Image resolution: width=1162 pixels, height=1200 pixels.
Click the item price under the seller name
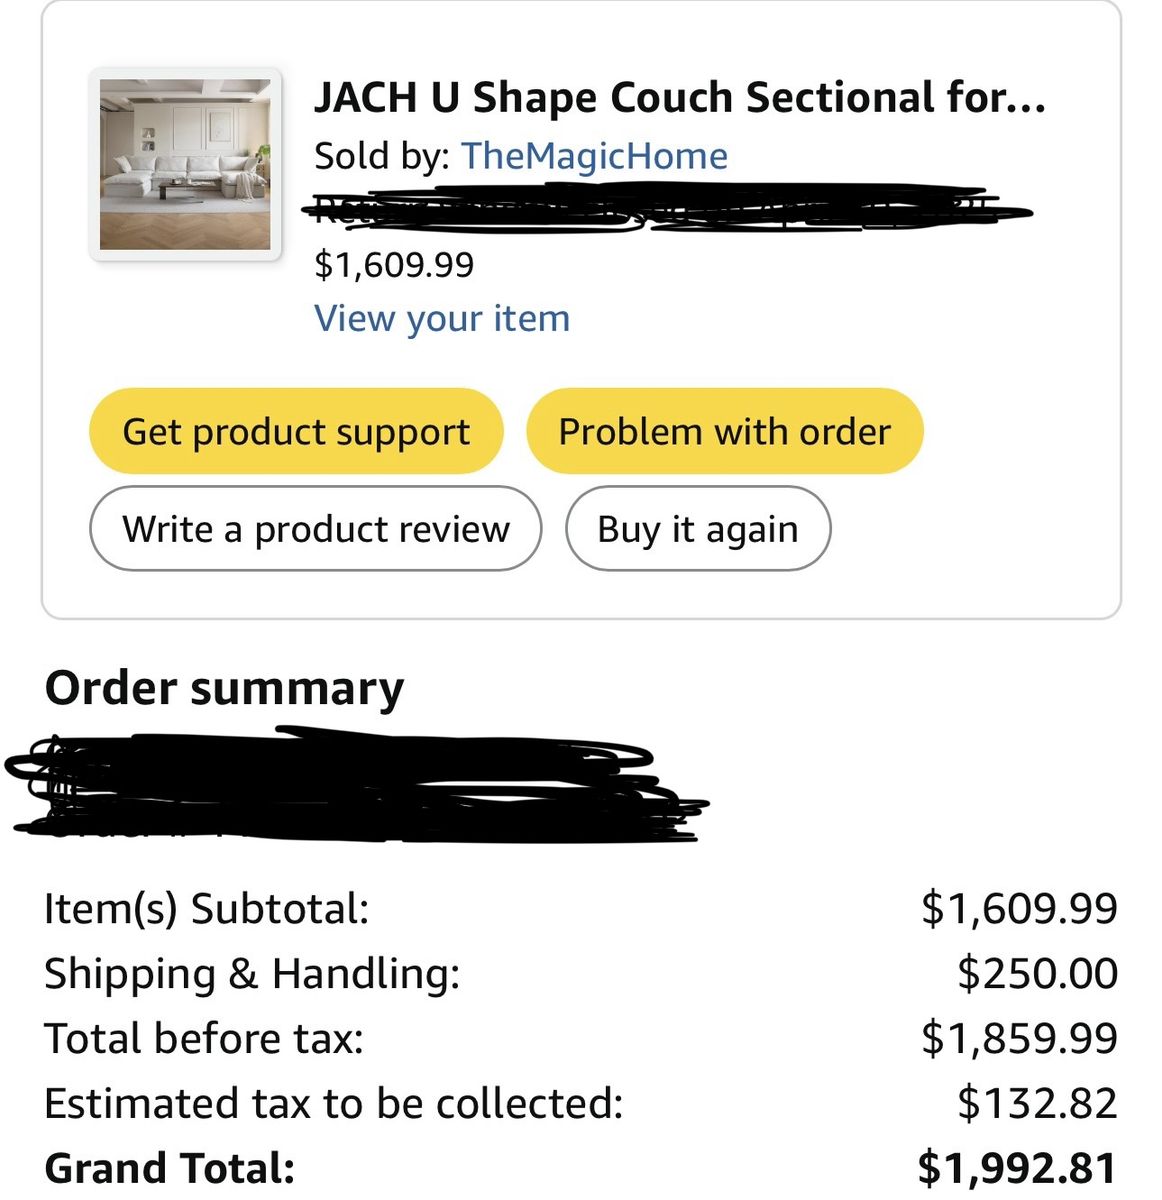pos(394,264)
